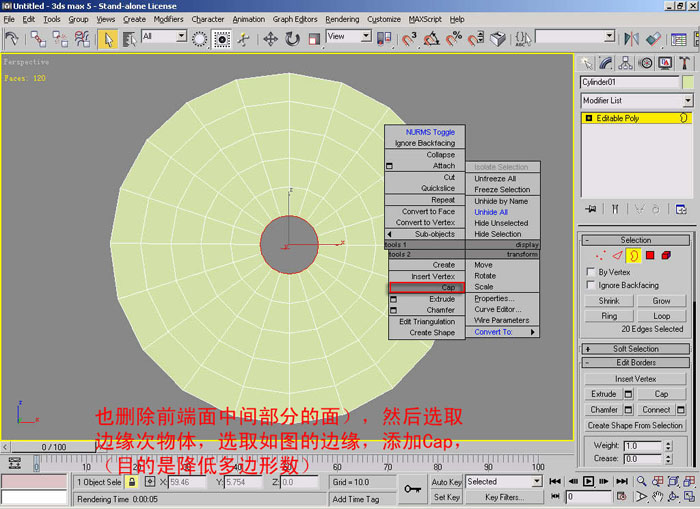Screen dimensions: 700x509
Task: Open Select by Name tool
Action: [x=129, y=39]
